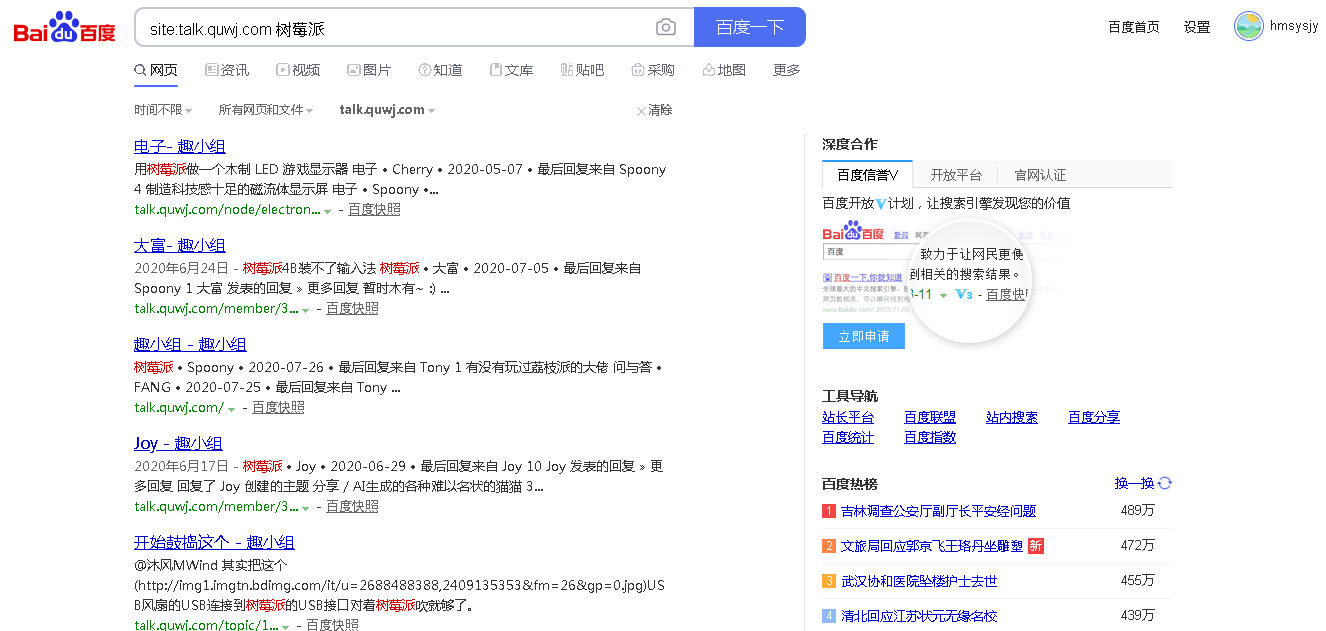Image resolution: width=1326 pixels, height=631 pixels.
Task: Open 站内搜索 tool link
Action: 1012,417
